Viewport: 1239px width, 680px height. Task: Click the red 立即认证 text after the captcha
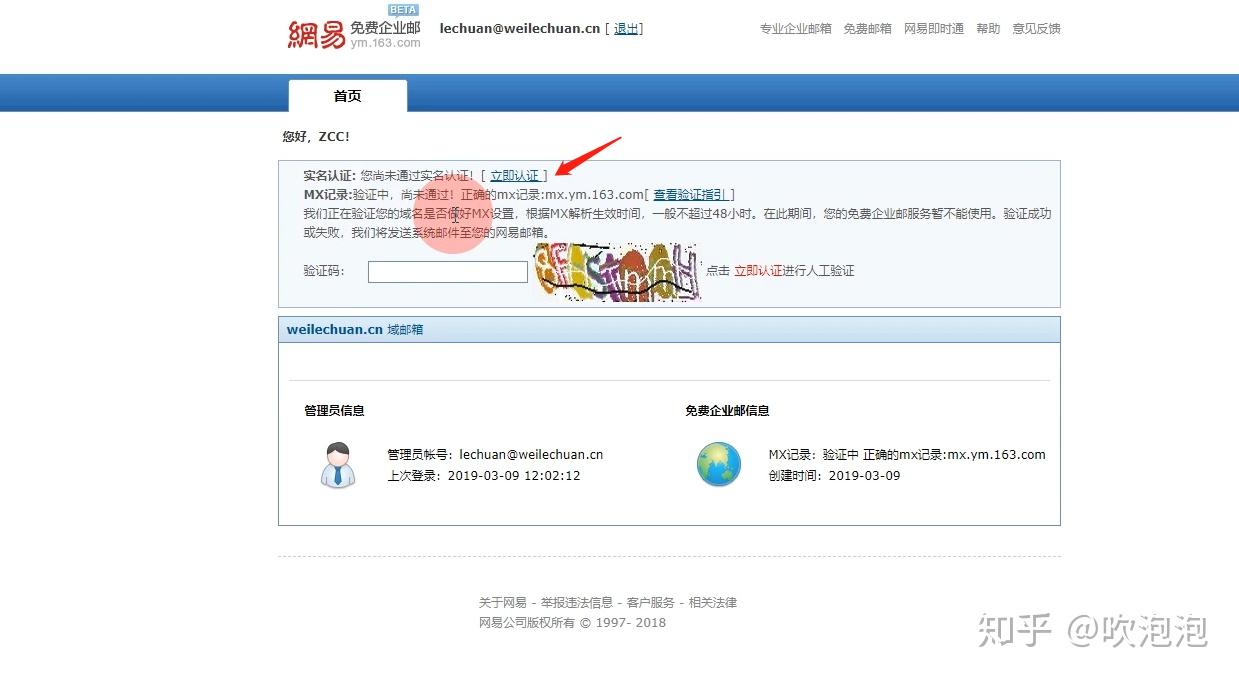pyautogui.click(x=758, y=271)
